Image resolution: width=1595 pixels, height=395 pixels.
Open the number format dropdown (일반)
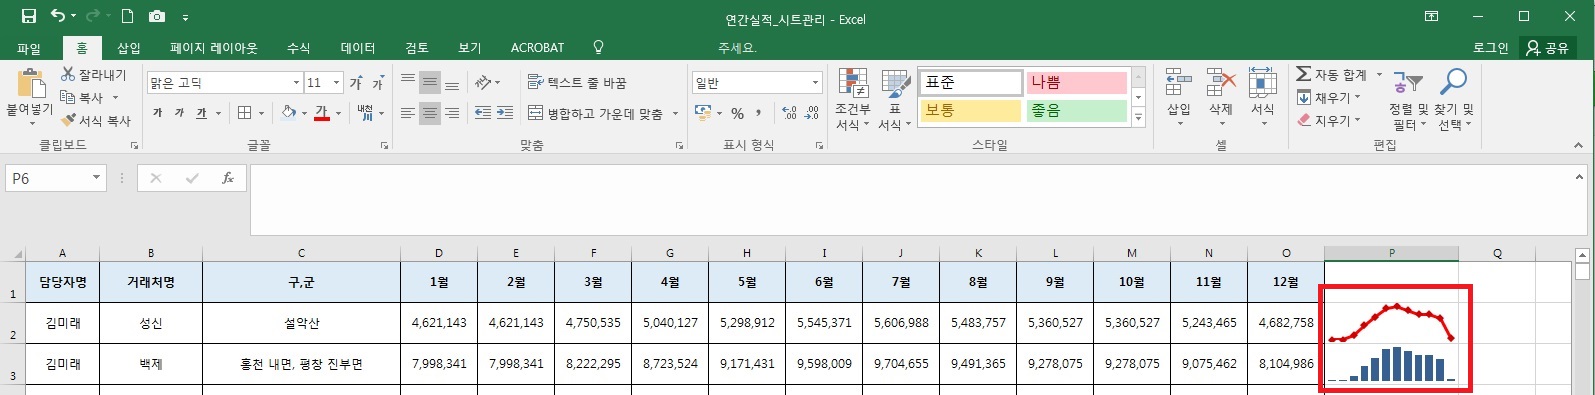(x=816, y=83)
